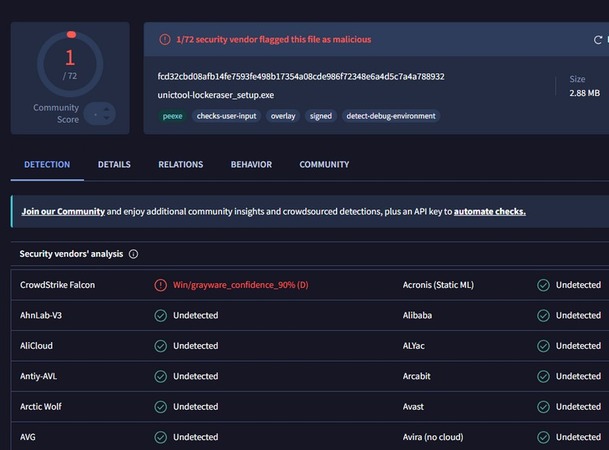Click the Arctic Wolf vendor name
Image resolution: width=609 pixels, height=450 pixels.
click(41, 407)
